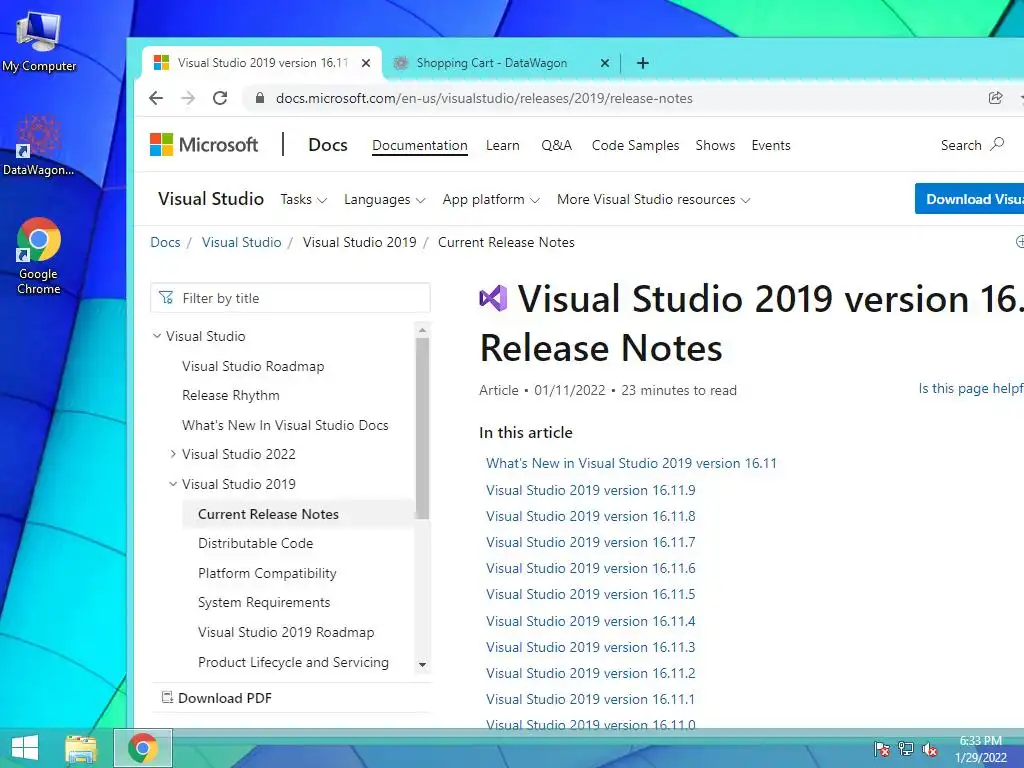Jump to Visual Studio 2019 version 16.11.1

[590, 699]
